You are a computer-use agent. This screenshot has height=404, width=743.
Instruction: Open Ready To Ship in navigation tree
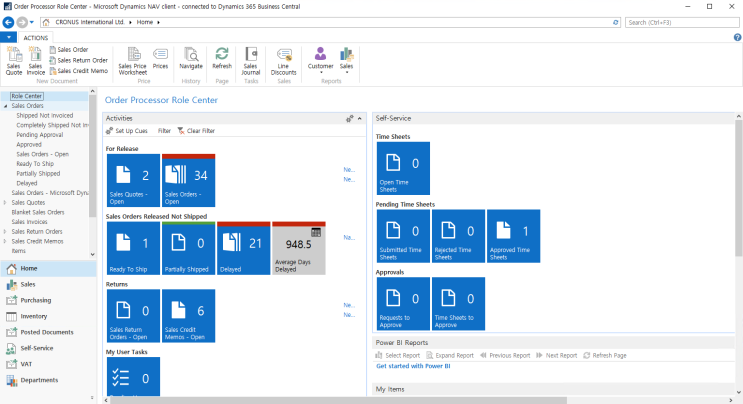[x=35, y=164]
